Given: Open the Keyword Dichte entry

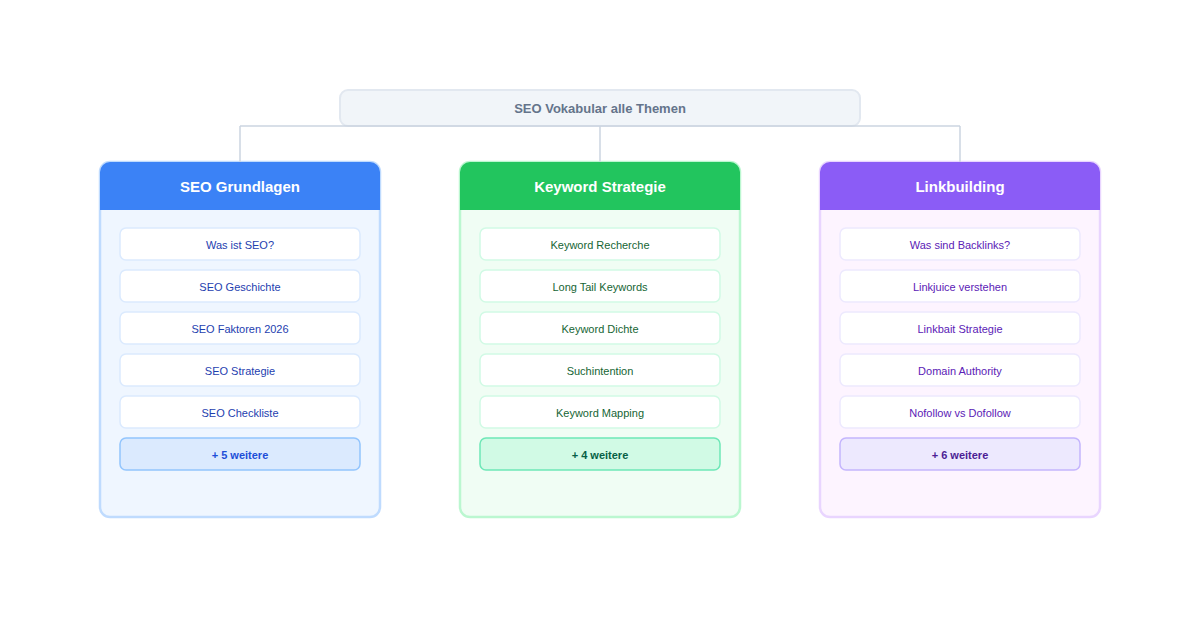Looking at the screenshot, I should pos(600,329).
